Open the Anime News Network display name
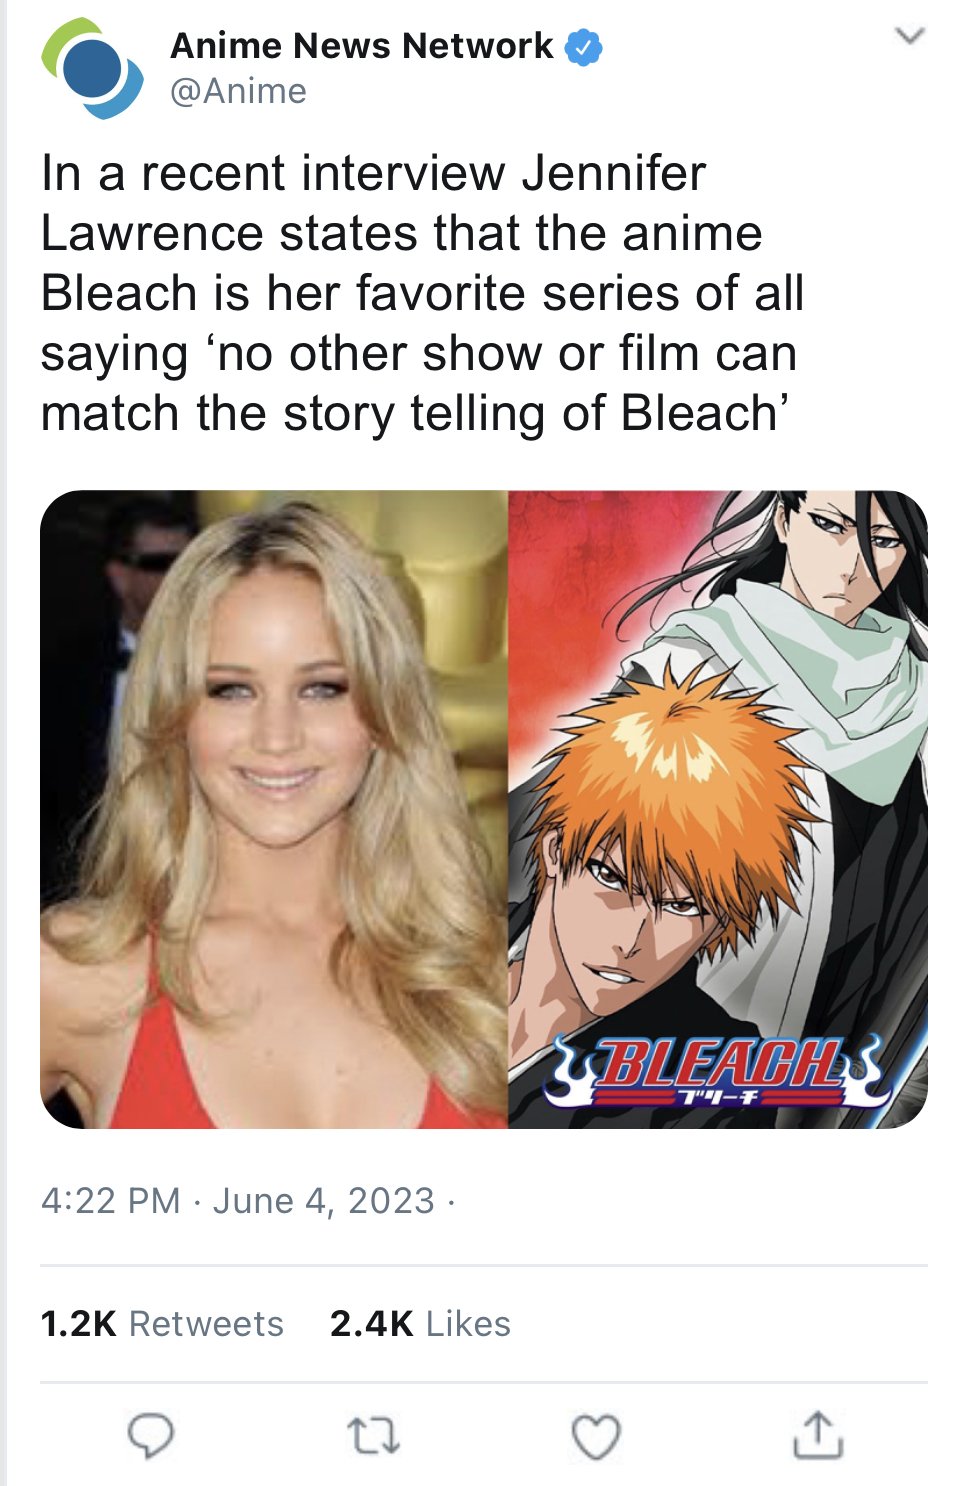The image size is (961, 1486). (x=361, y=46)
